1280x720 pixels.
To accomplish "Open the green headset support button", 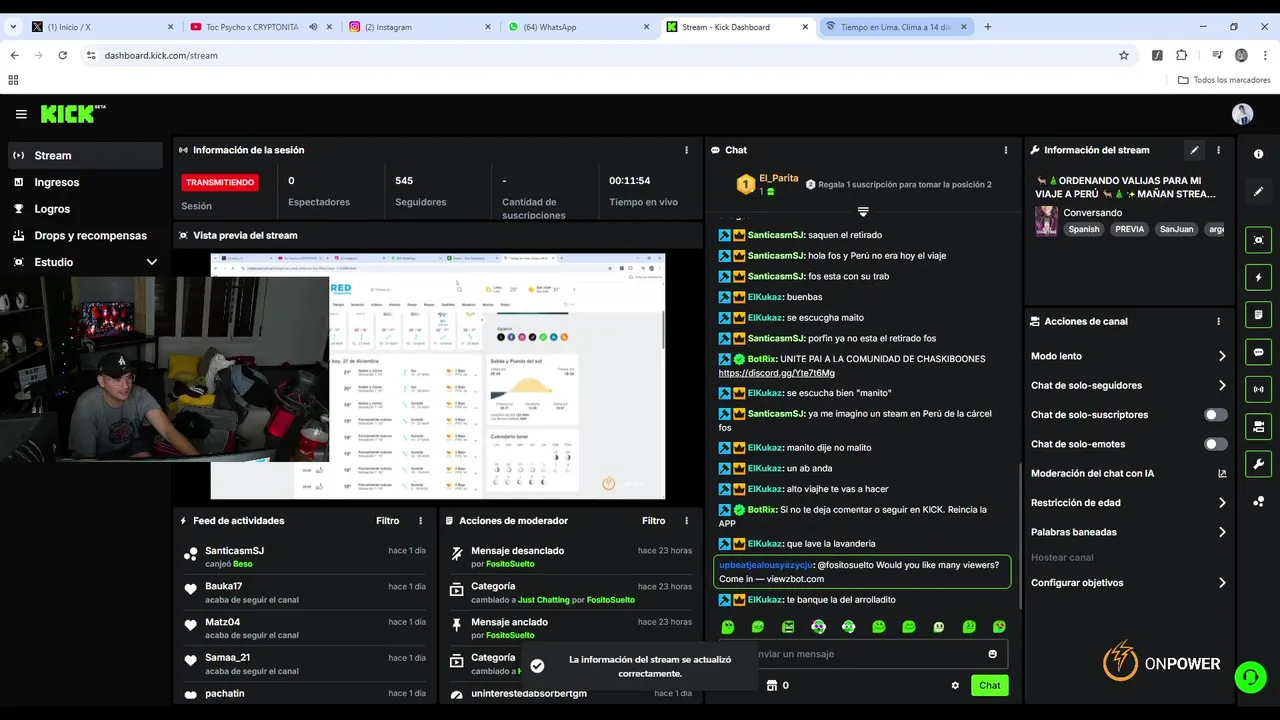I will pos(1250,677).
